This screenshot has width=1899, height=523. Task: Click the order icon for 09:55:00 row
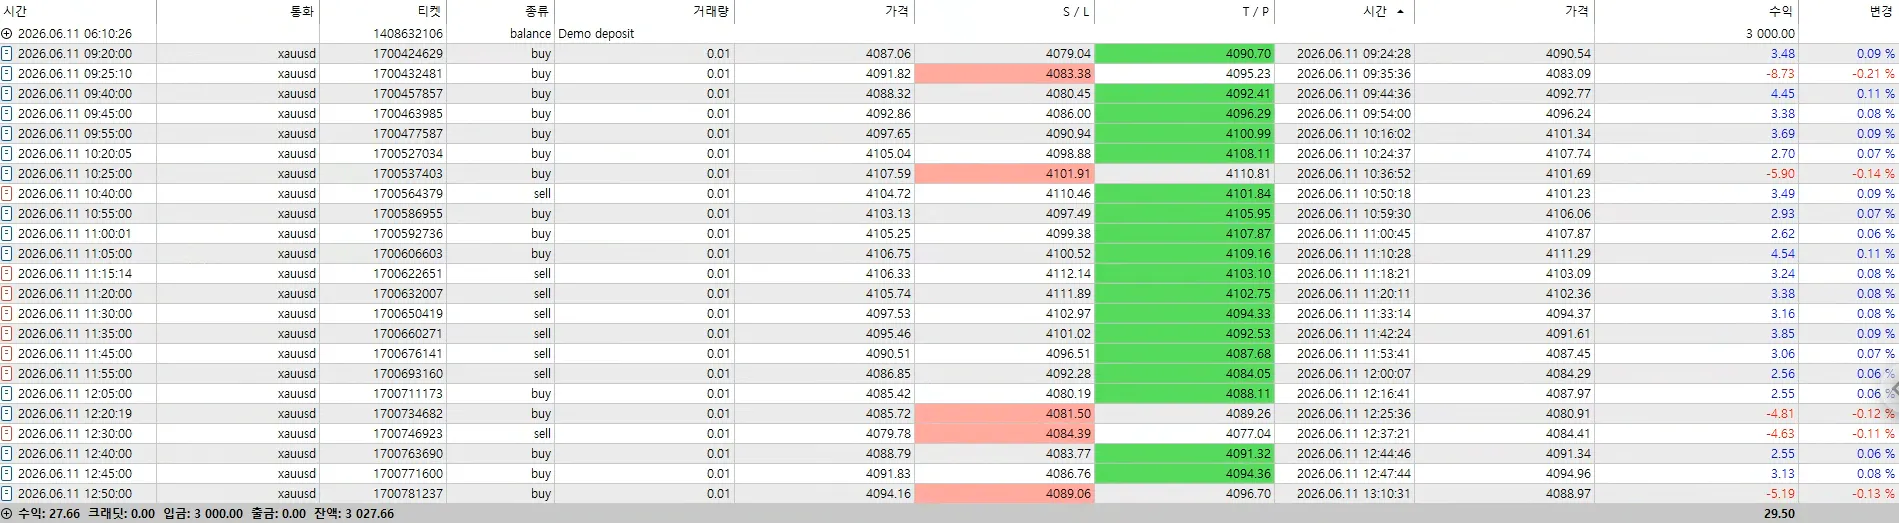[x=7, y=133]
